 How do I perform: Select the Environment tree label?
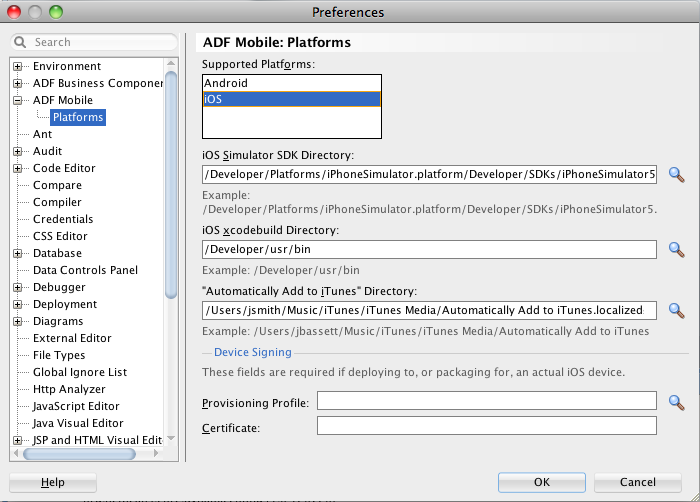[67, 67]
